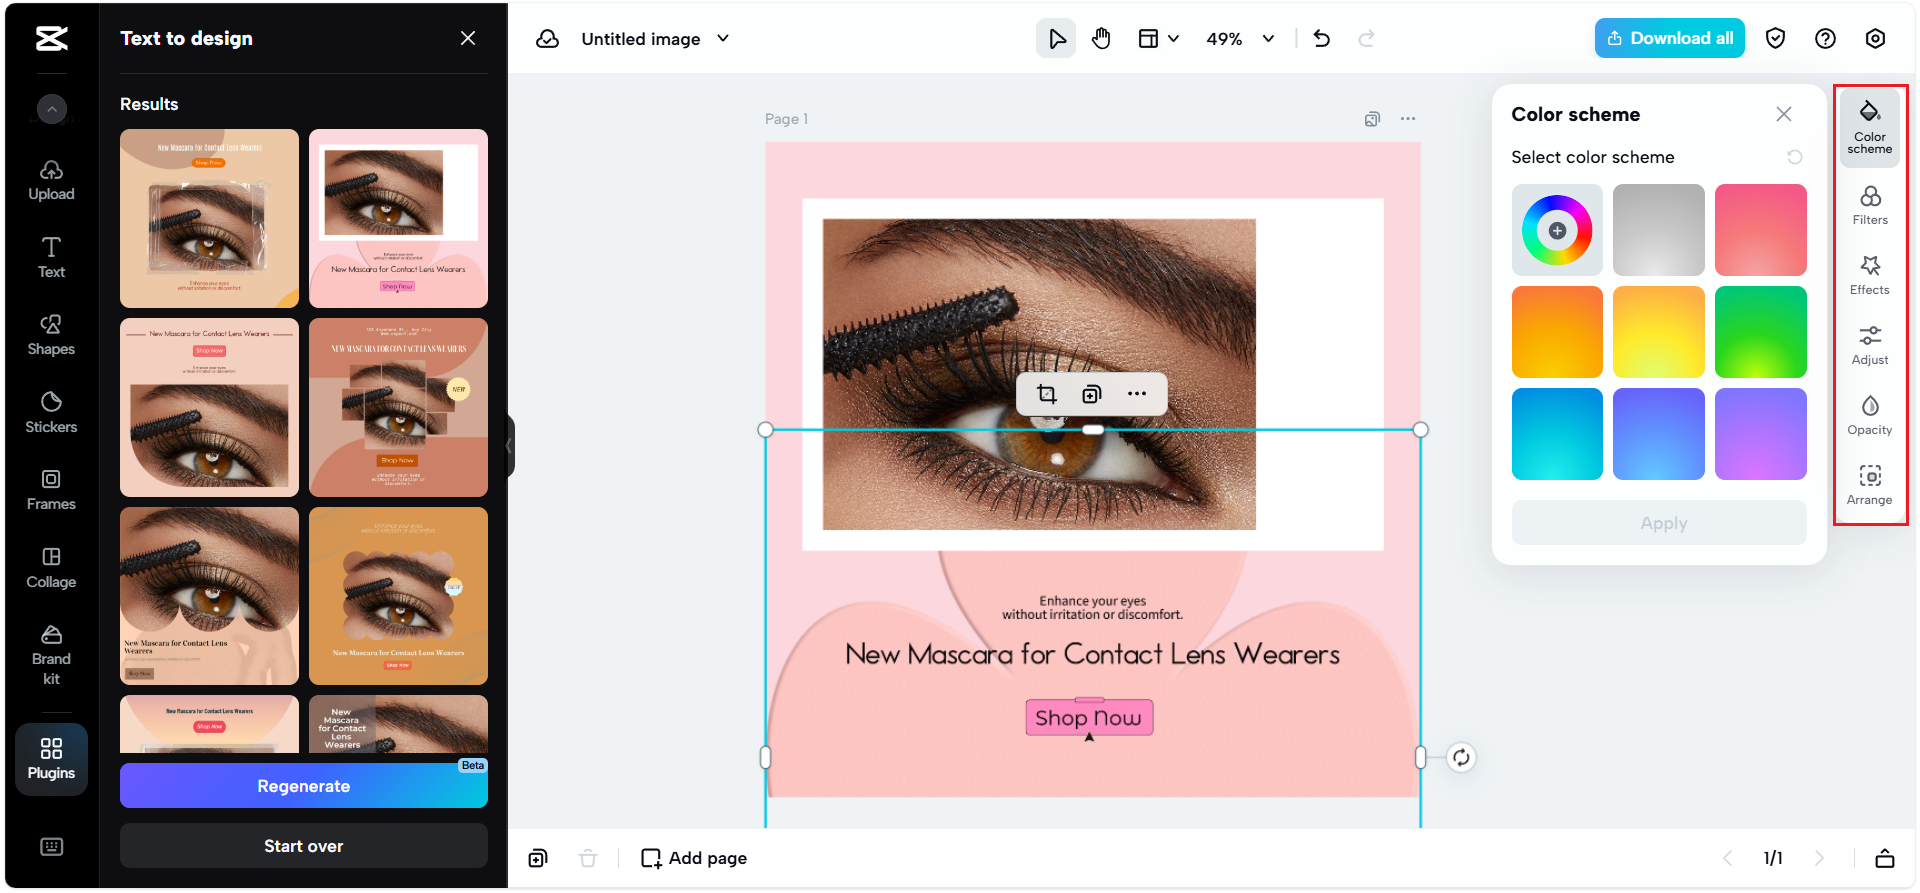
Task: Activate the Hand pan tool
Action: pyautogui.click(x=1101, y=39)
